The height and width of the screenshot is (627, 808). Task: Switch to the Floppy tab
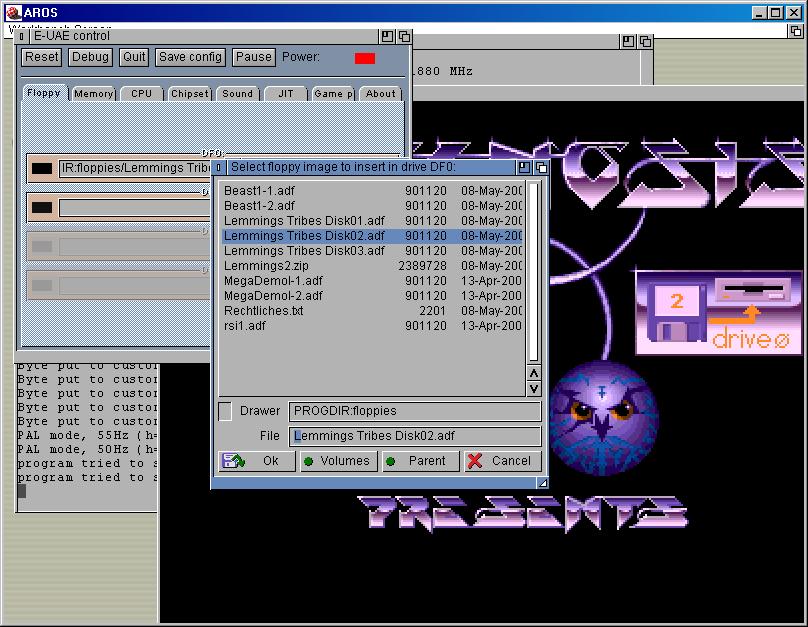(44, 93)
